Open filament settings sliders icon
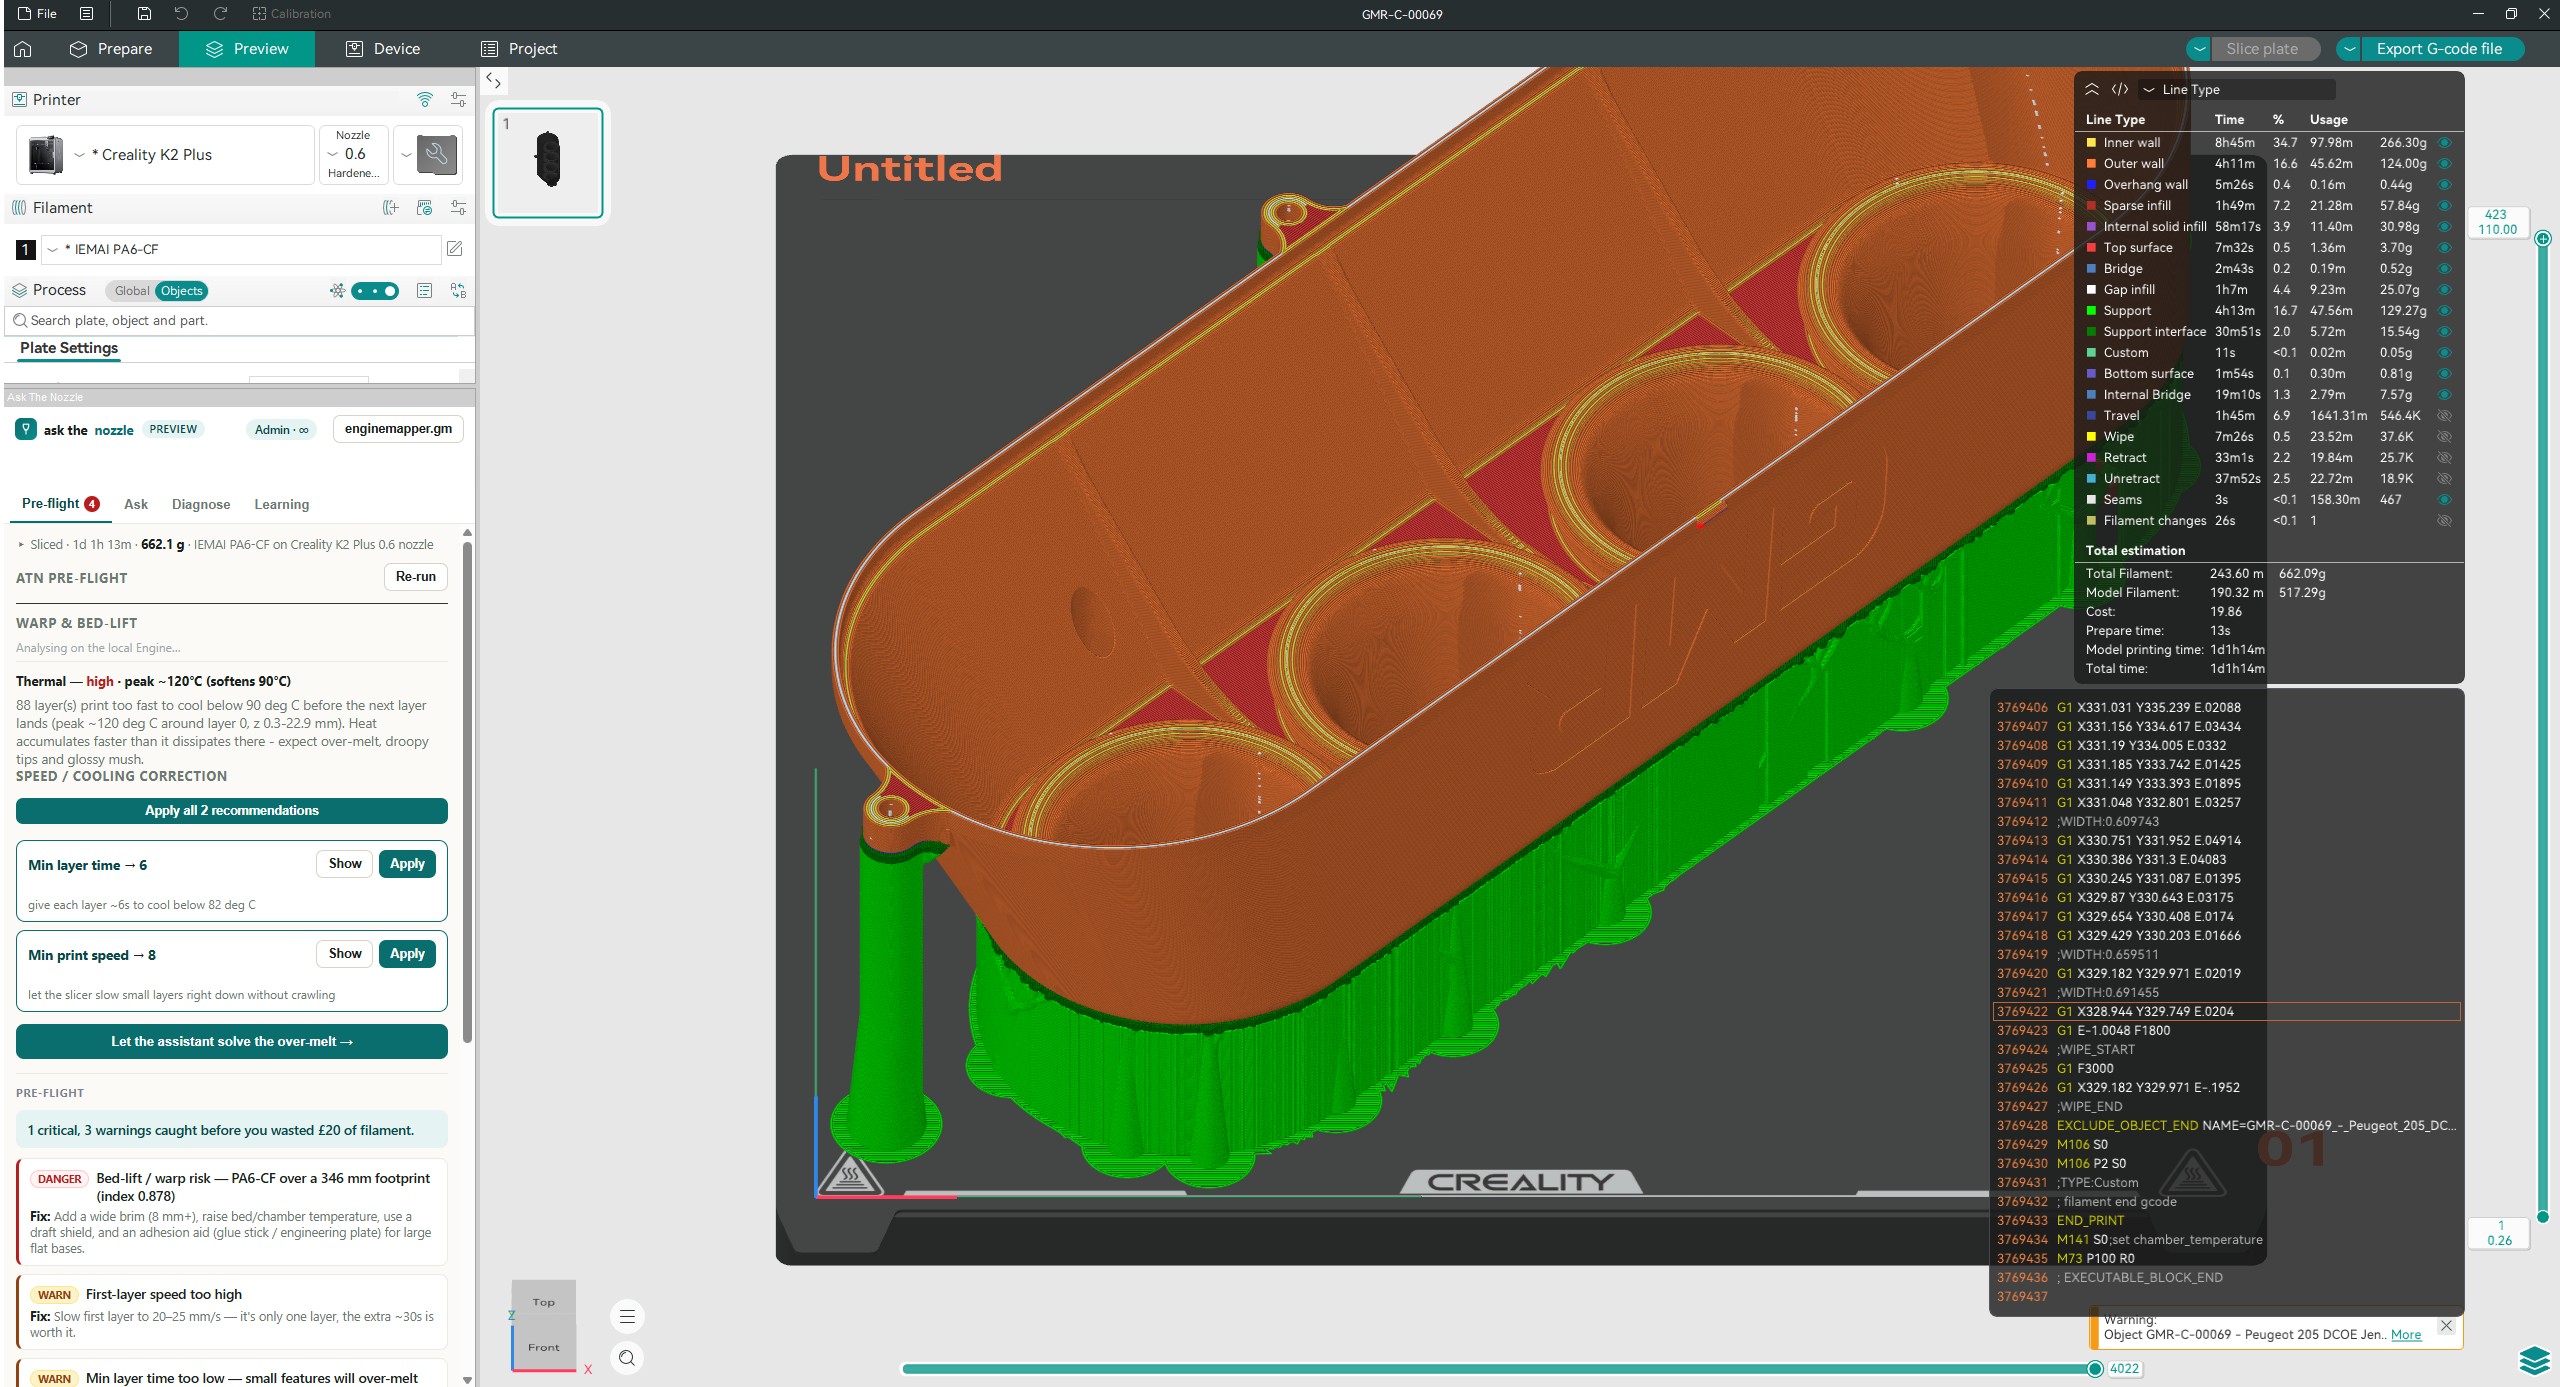2560x1387 pixels. (x=458, y=208)
